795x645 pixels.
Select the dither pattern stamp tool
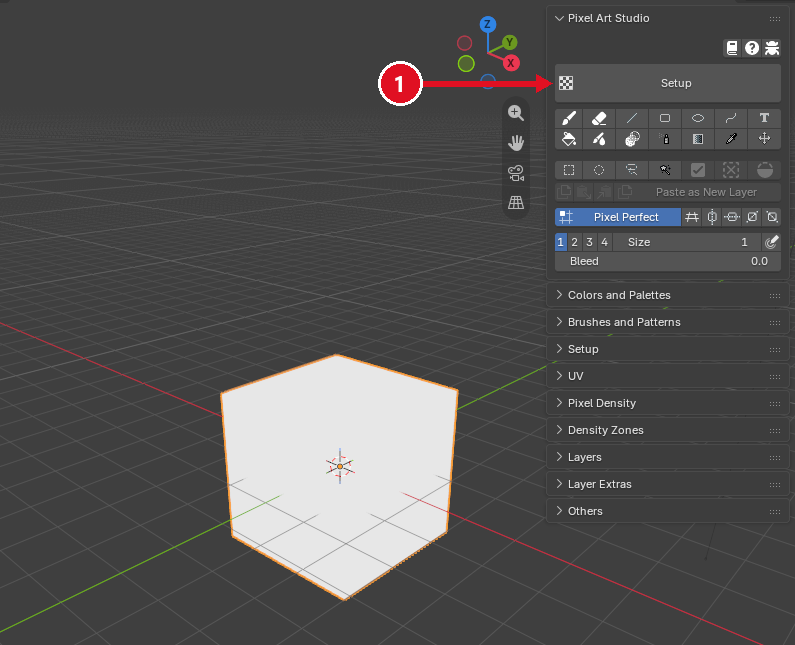coord(632,139)
